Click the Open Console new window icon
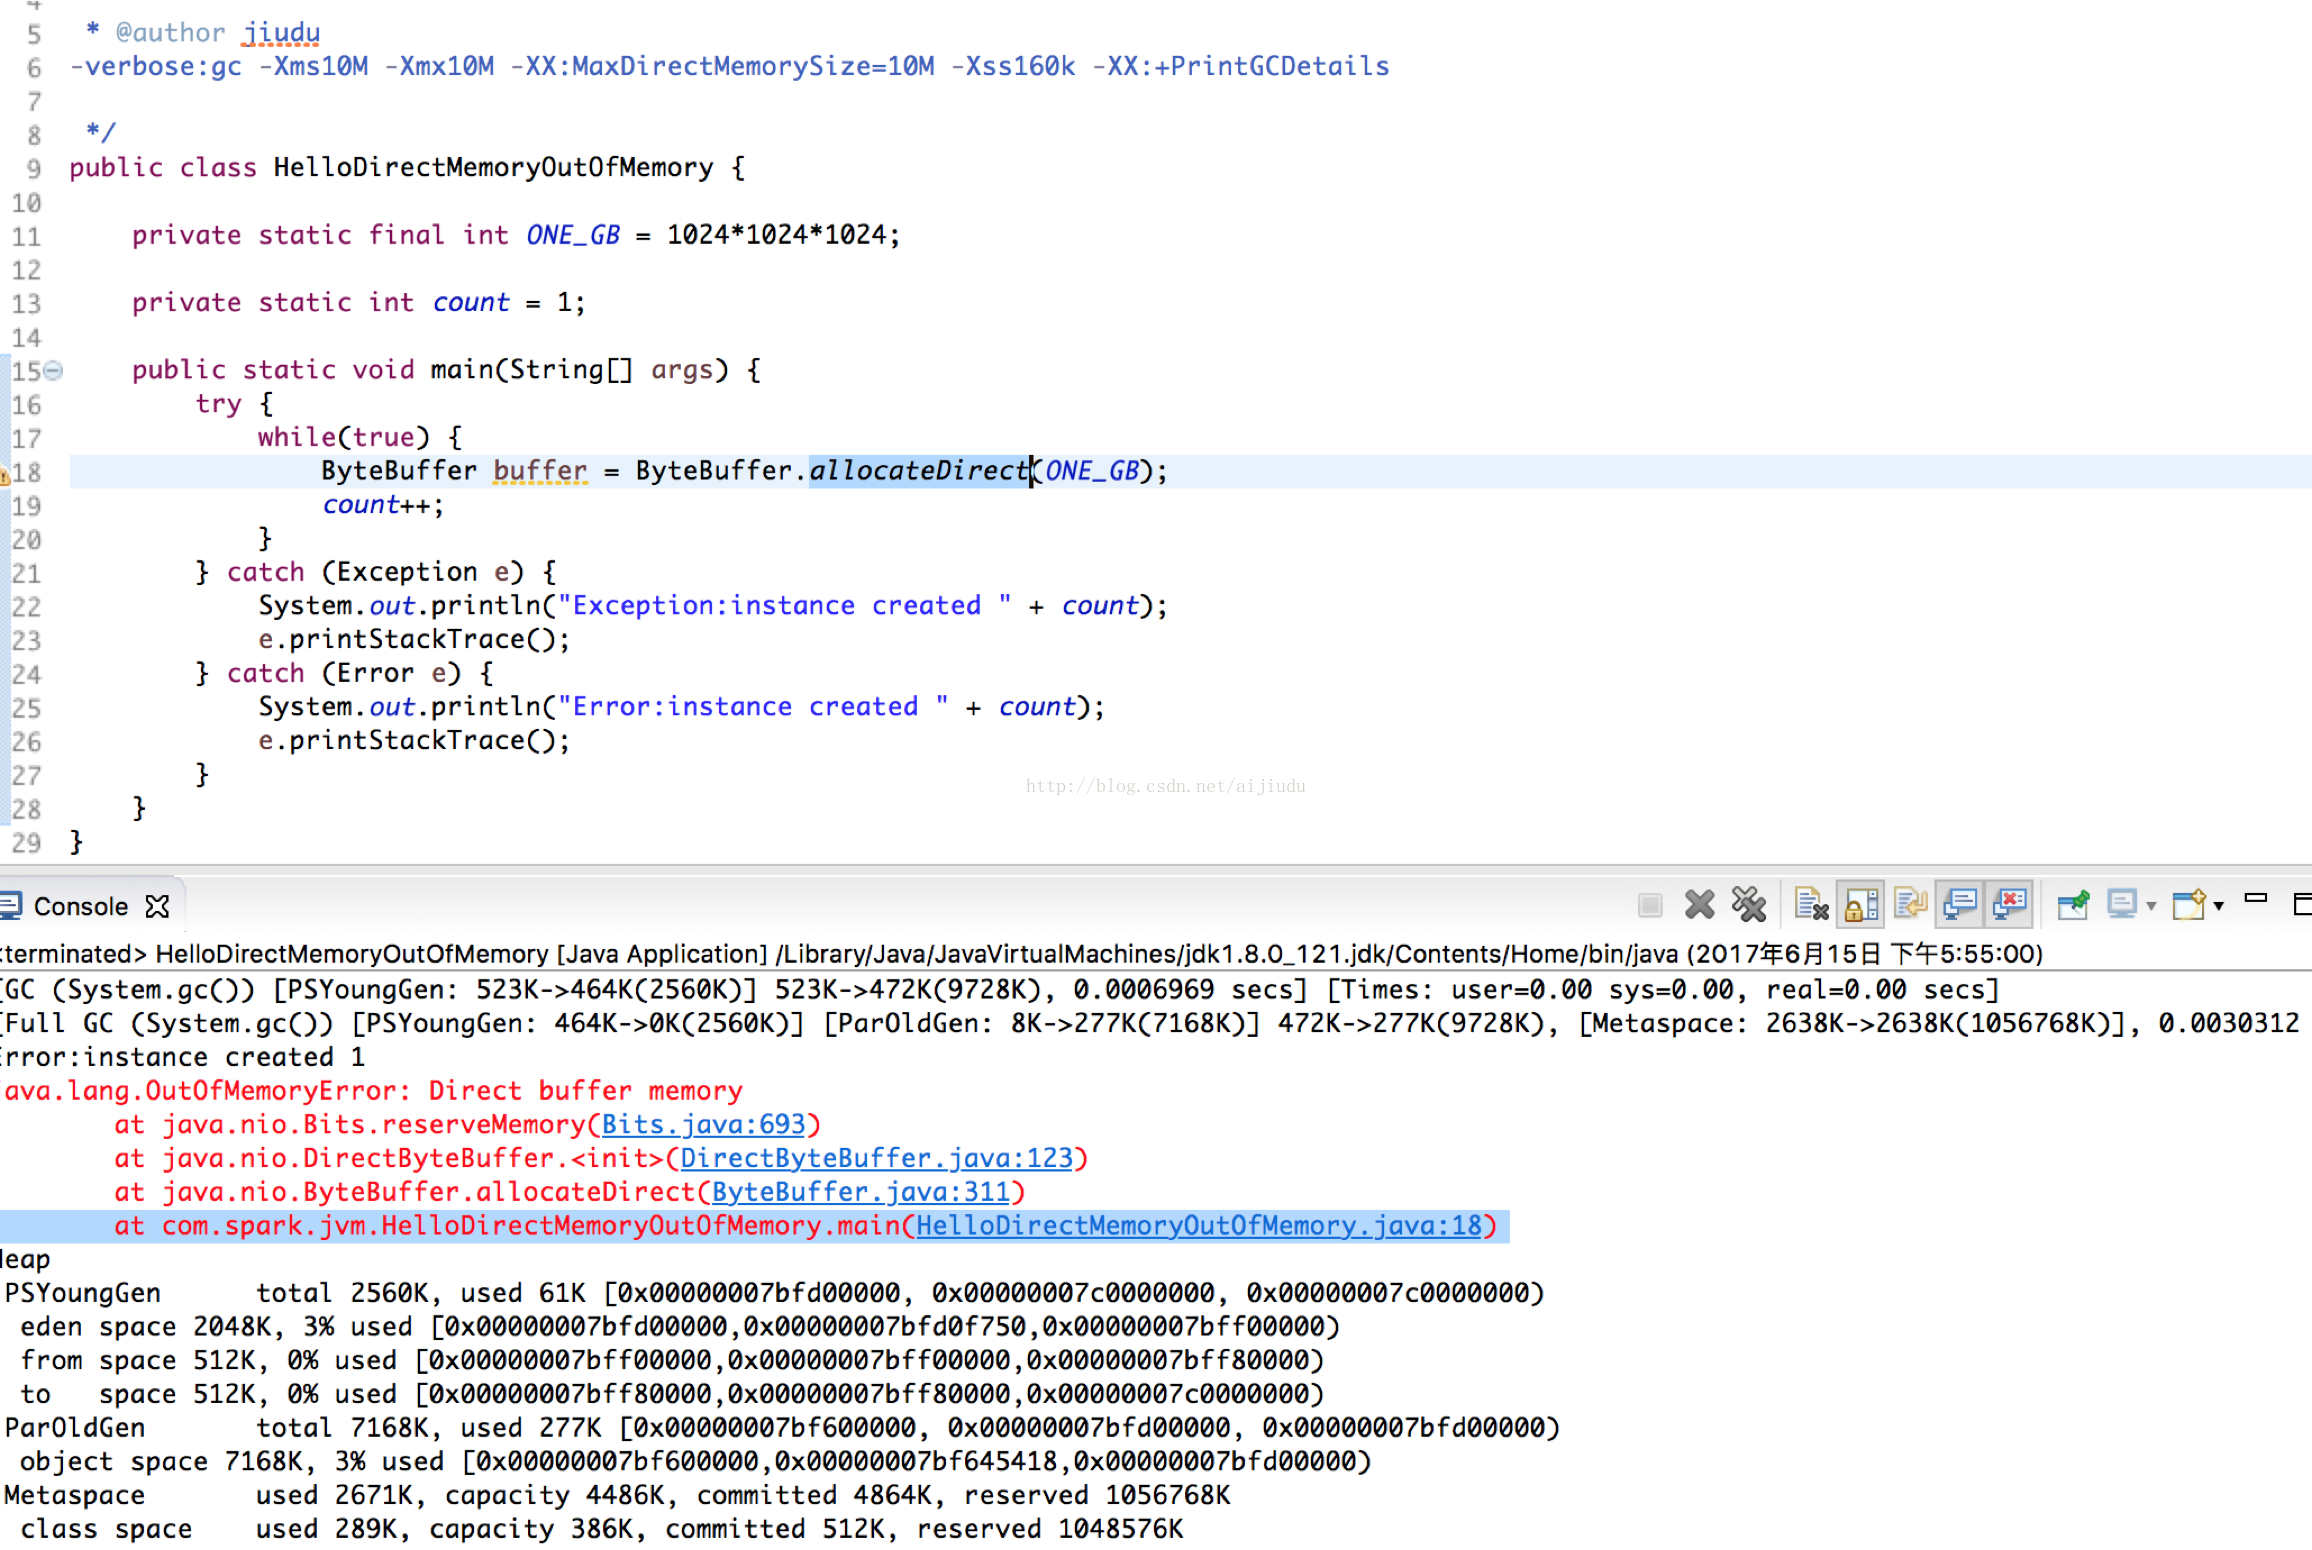 tap(2189, 905)
